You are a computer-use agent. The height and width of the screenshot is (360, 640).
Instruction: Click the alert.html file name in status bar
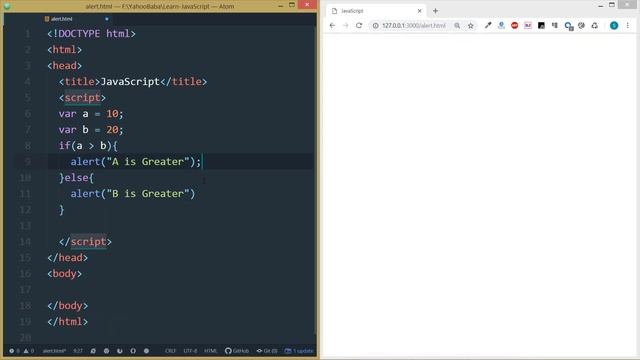[54, 351]
